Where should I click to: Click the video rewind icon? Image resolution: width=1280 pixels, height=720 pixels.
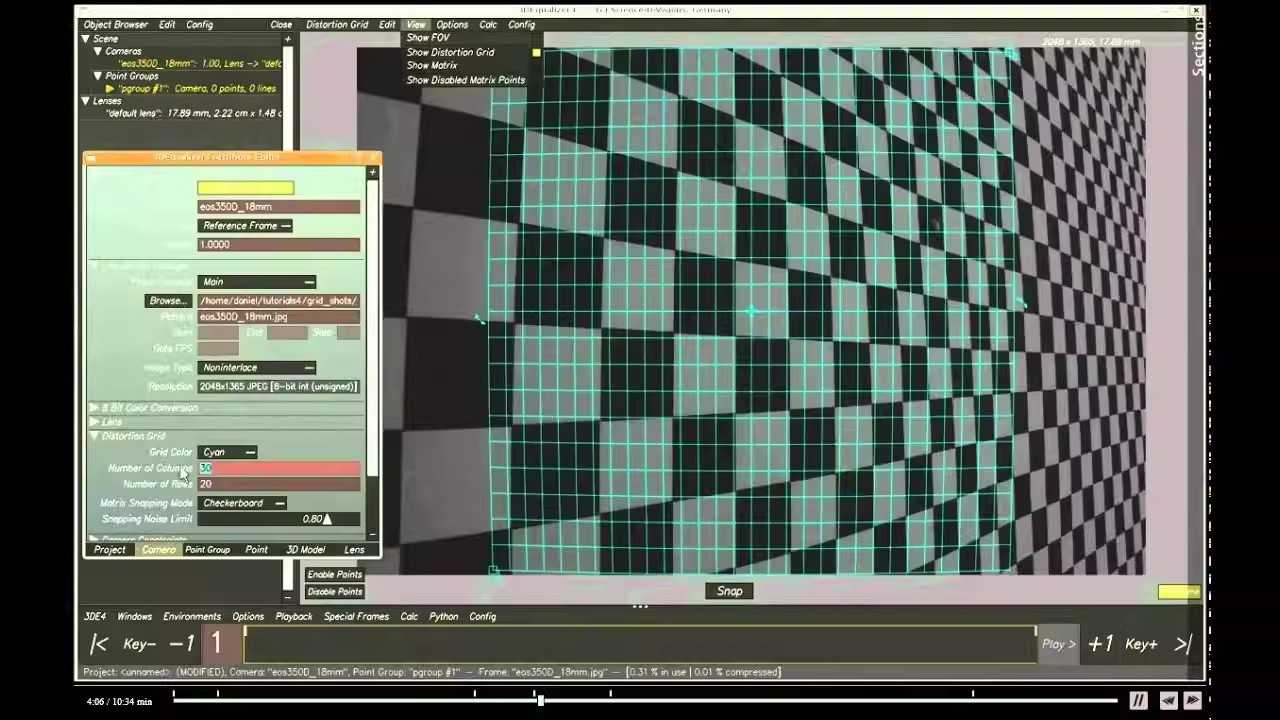(1167, 701)
